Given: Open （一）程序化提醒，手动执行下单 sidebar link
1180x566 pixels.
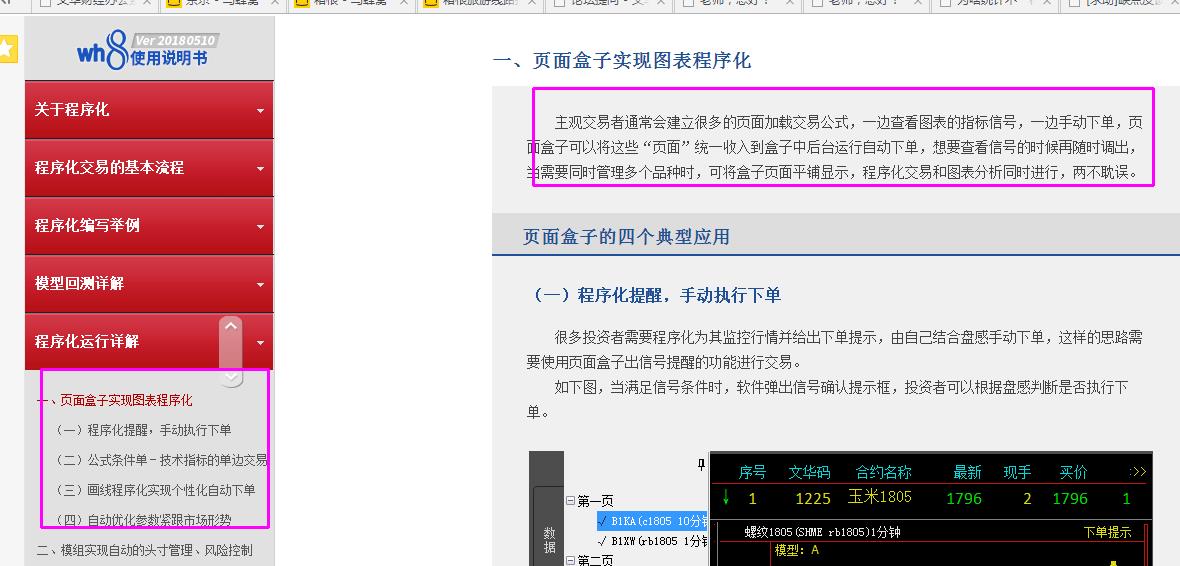Looking at the screenshot, I should tap(143, 431).
